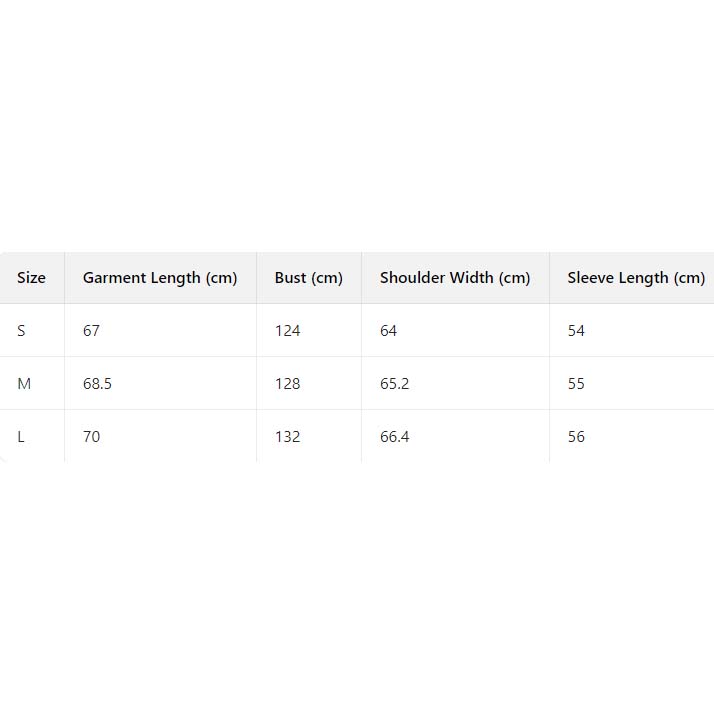
Task: Click sleeve length value 55
Action: click(576, 384)
